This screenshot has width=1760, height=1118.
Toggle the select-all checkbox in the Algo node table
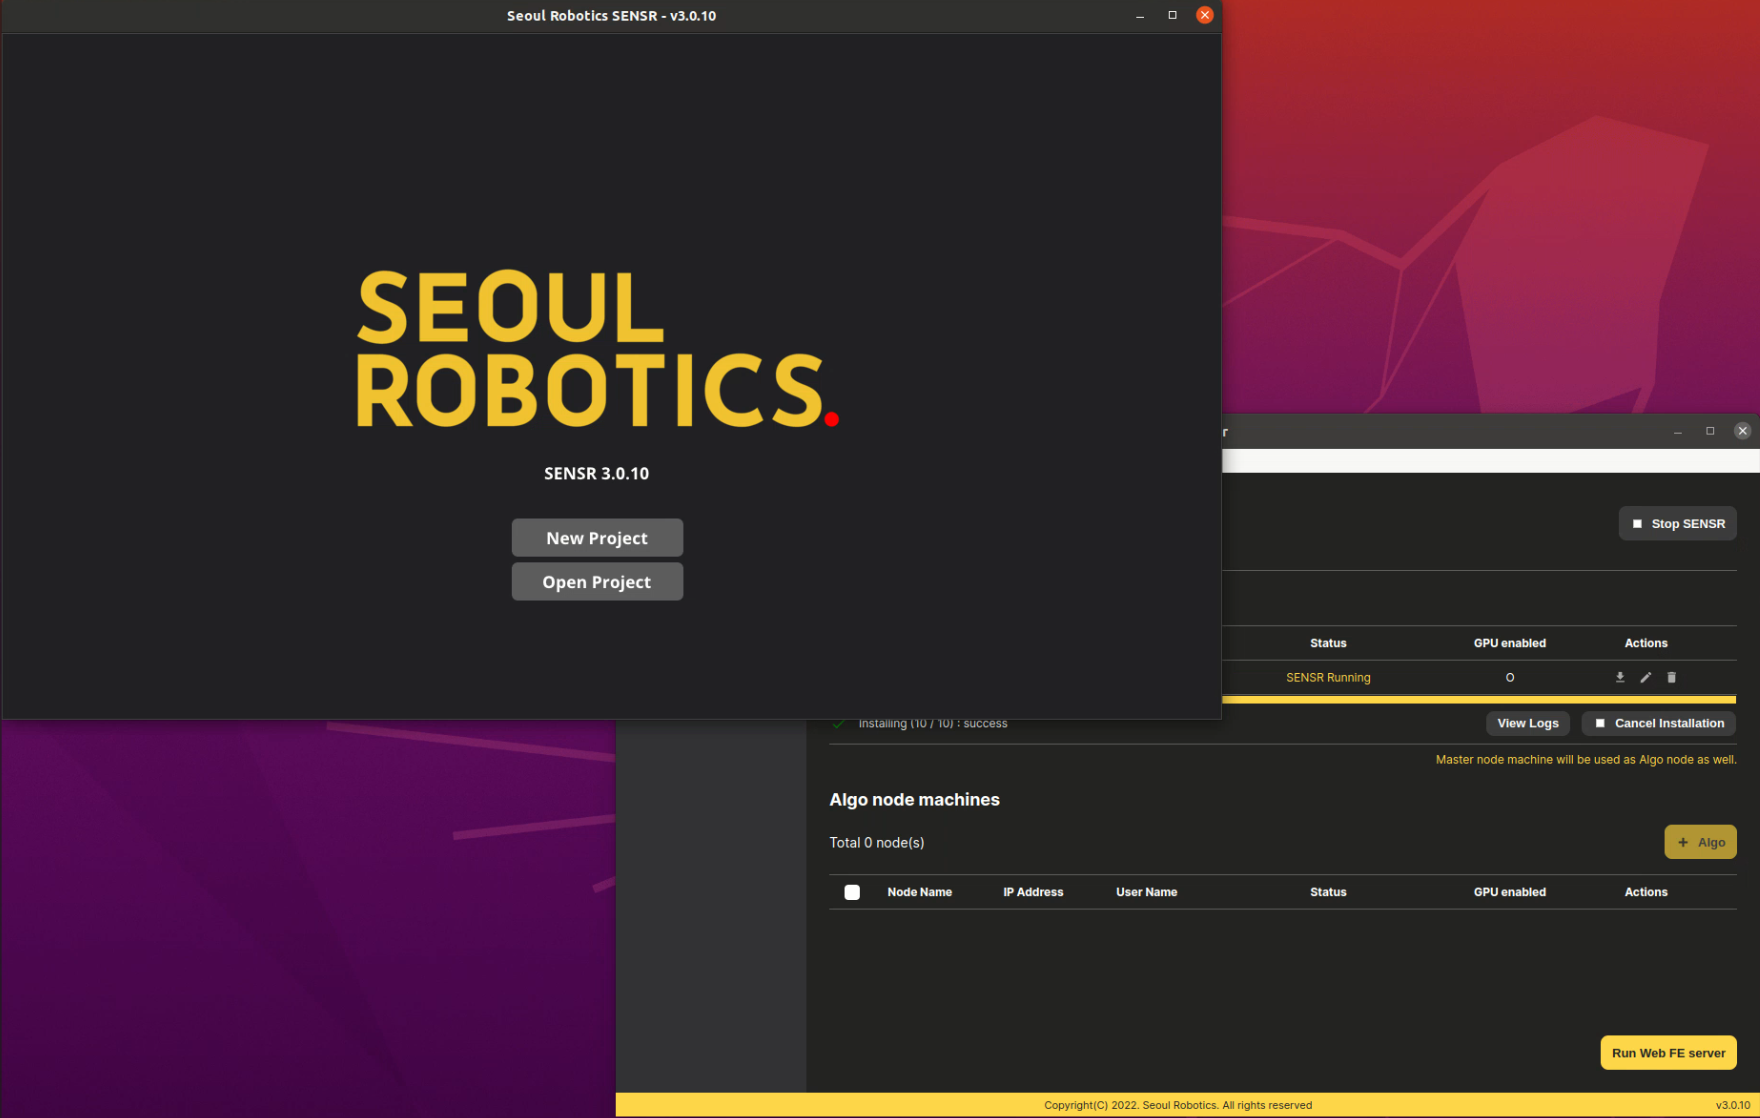852,892
